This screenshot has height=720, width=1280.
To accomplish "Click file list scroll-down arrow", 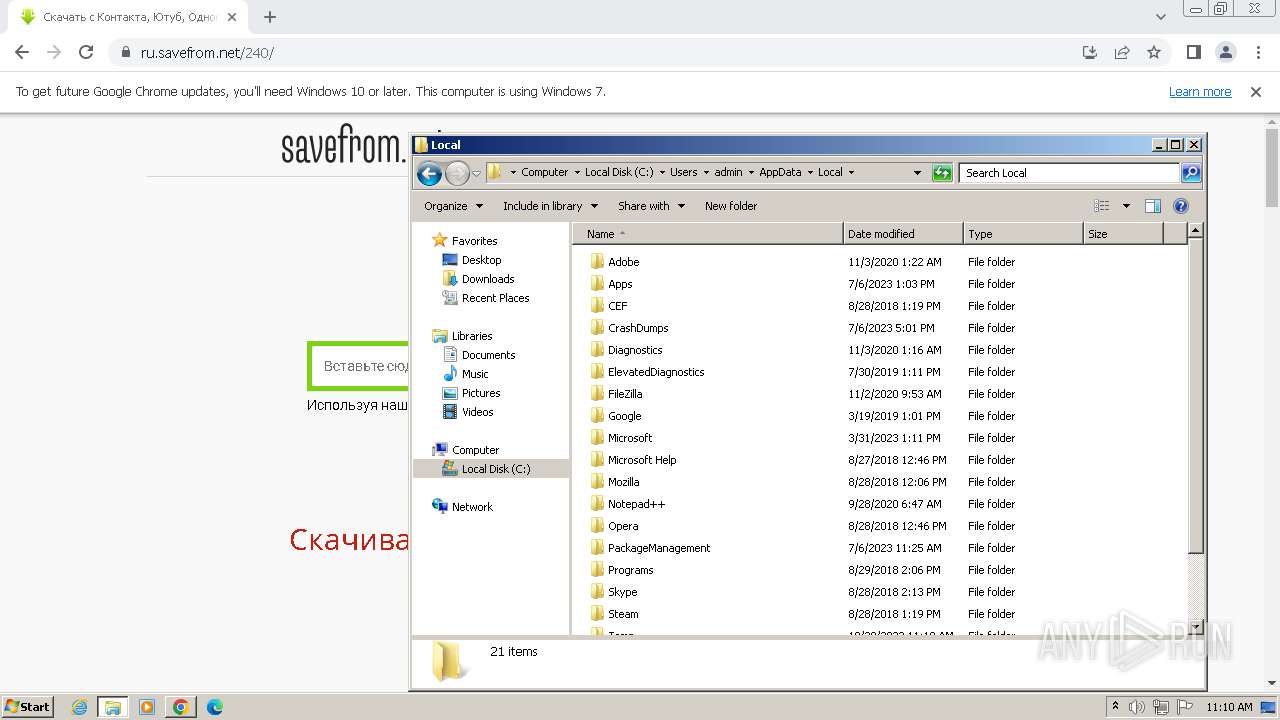I will pos(1195,628).
